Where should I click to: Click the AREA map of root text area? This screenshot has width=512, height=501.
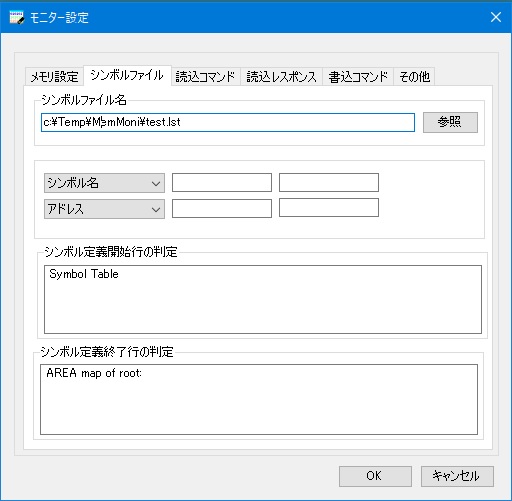259,399
